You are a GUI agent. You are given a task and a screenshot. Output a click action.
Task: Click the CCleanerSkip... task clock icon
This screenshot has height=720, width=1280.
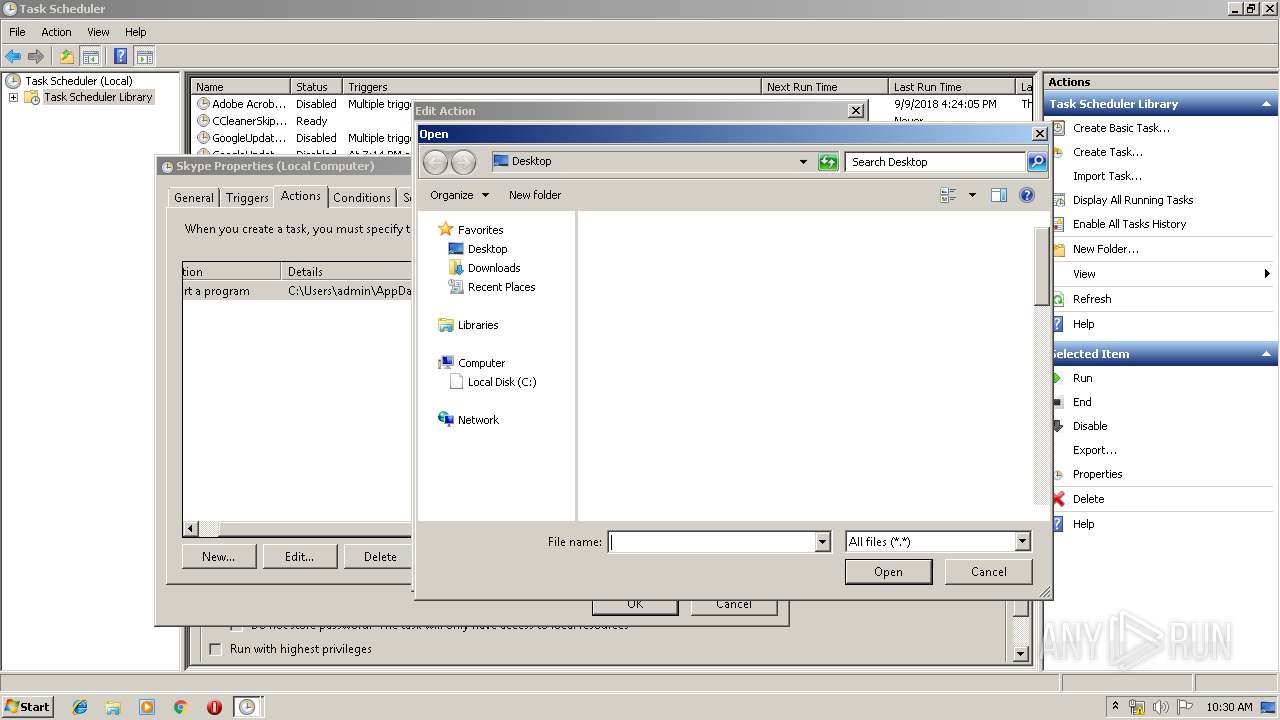pyautogui.click(x=203, y=121)
